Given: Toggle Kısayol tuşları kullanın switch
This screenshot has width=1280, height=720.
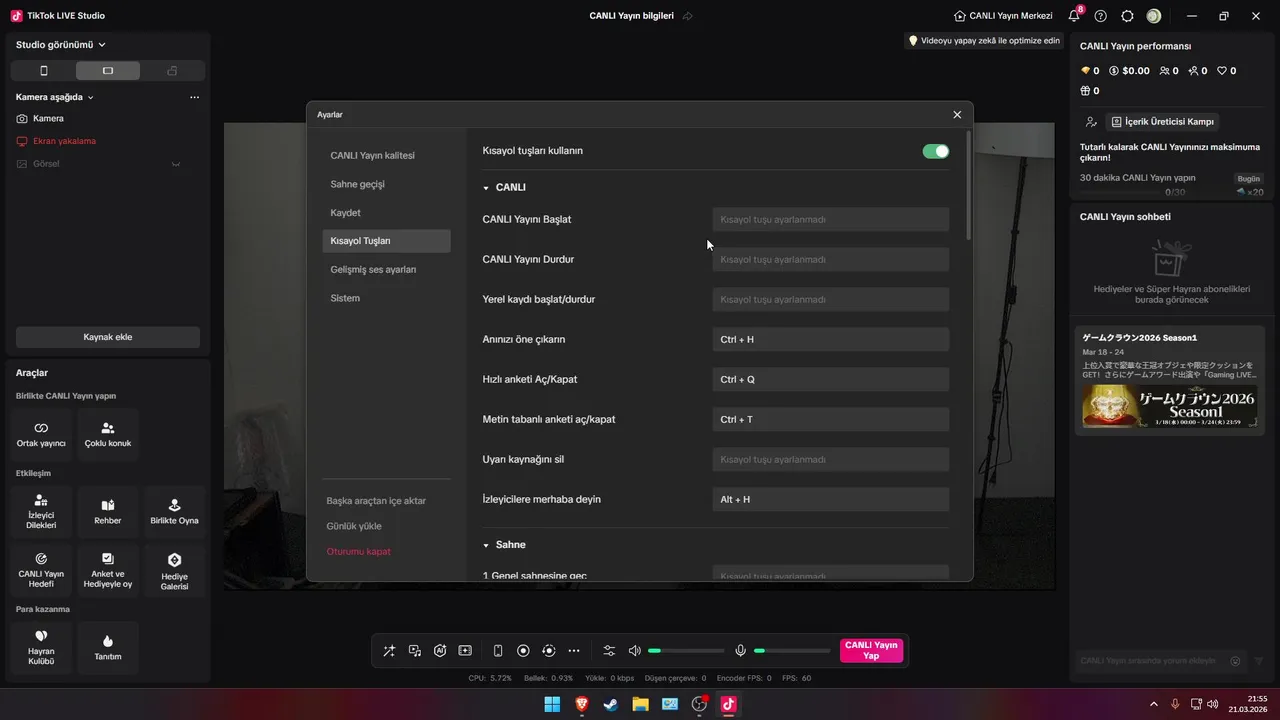Looking at the screenshot, I should click(x=935, y=151).
